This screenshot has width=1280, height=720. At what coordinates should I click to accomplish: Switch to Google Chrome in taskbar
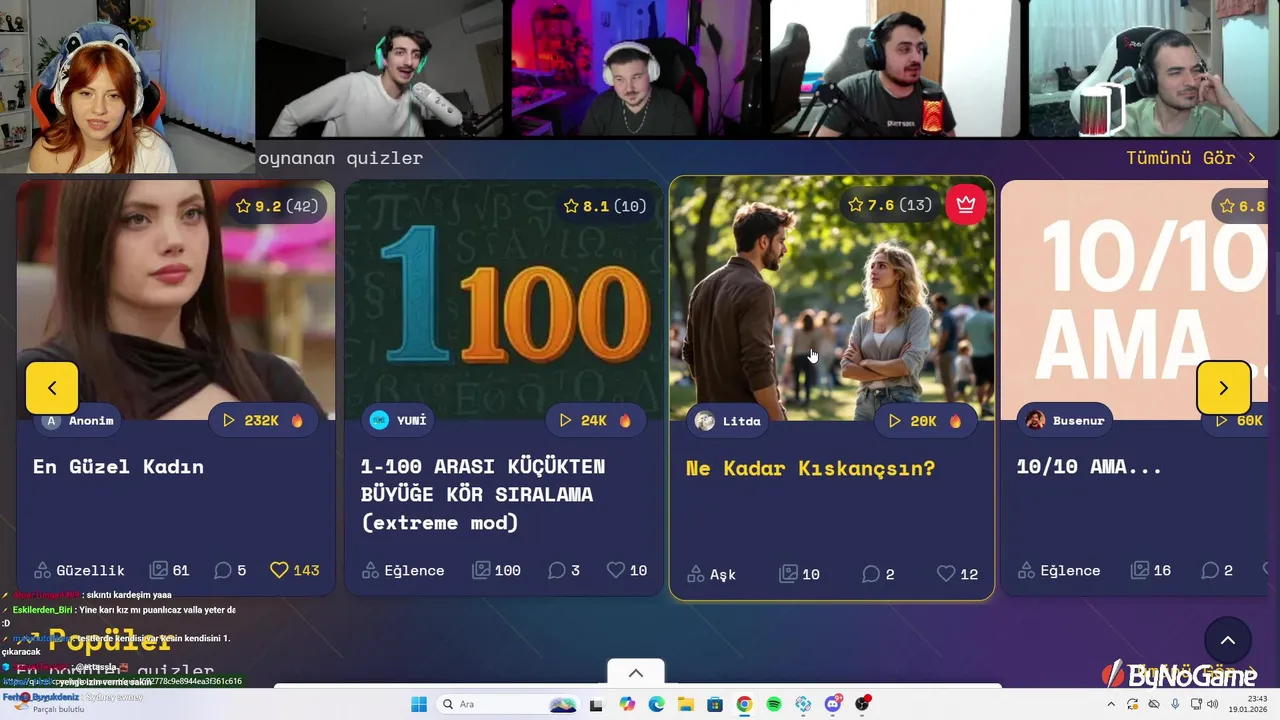(744, 704)
